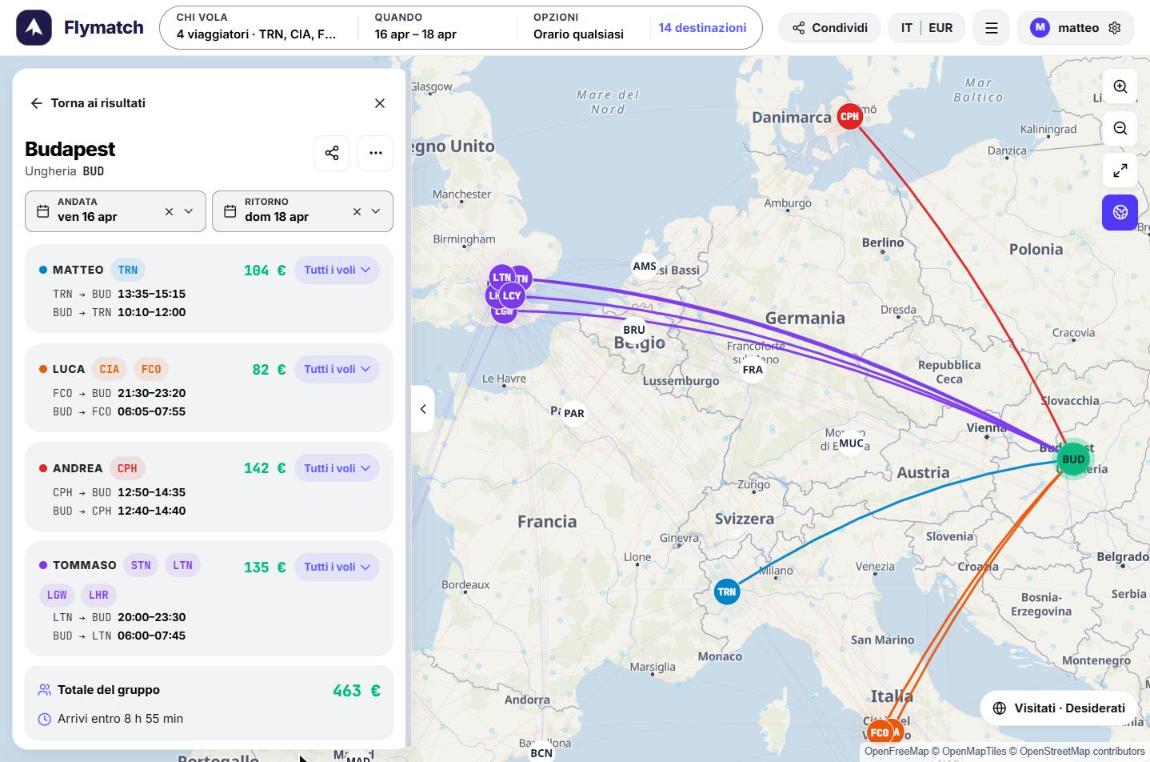Click the 14 destinazioni link

click(703, 28)
